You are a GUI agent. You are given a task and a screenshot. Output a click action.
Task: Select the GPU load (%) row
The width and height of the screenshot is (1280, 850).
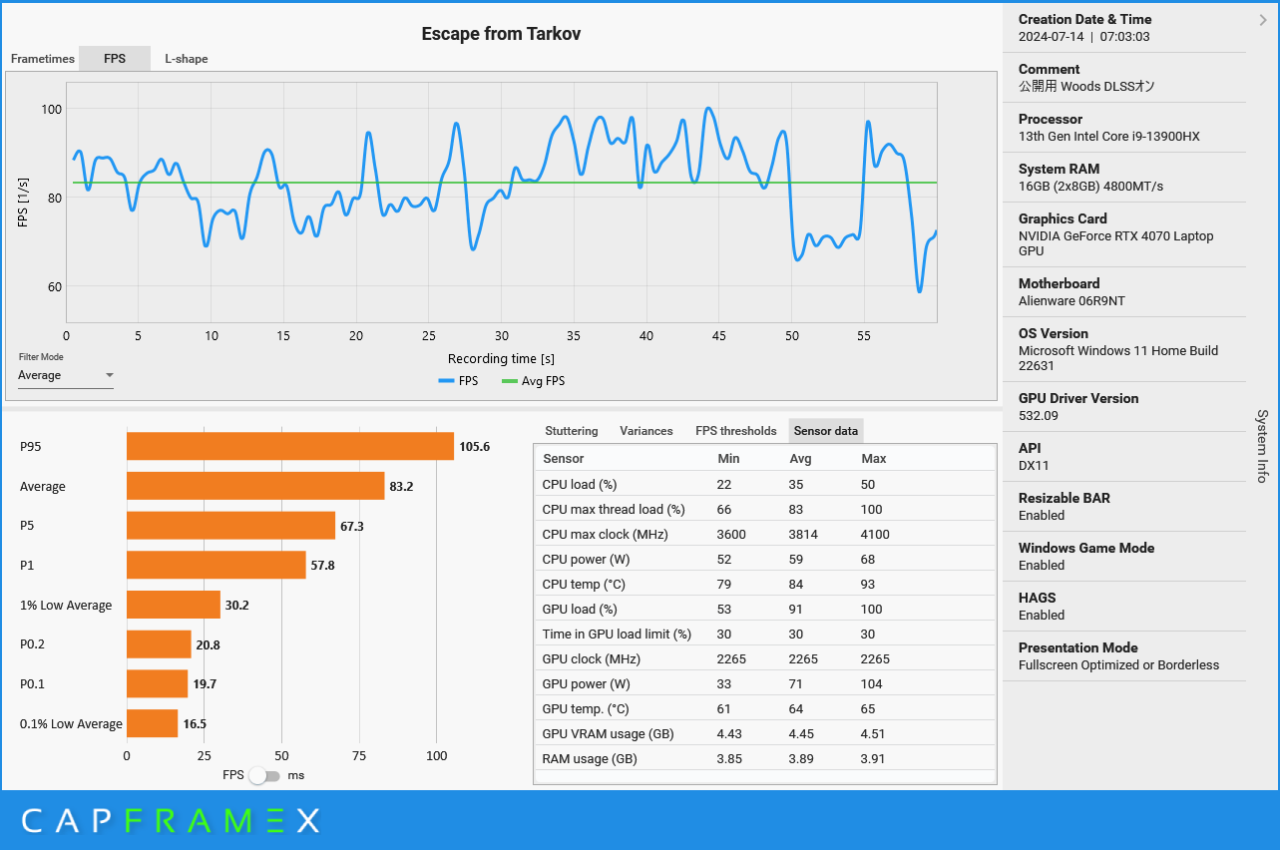(765, 609)
